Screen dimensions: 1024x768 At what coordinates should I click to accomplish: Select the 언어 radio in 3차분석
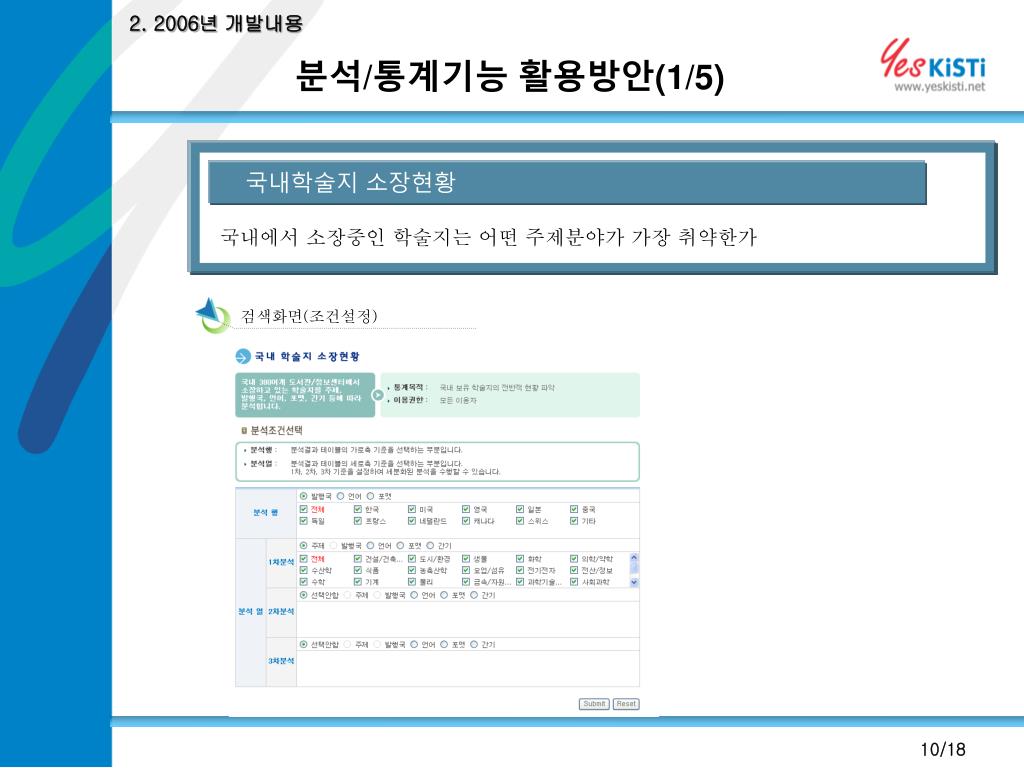[414, 645]
